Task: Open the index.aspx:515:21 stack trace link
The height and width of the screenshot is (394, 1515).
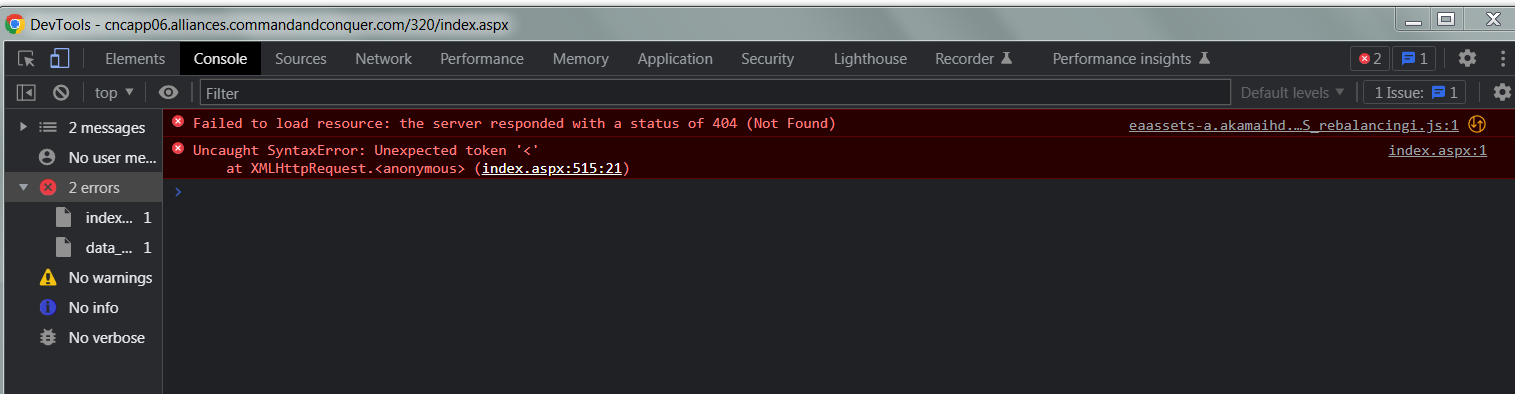Action: pos(552,168)
